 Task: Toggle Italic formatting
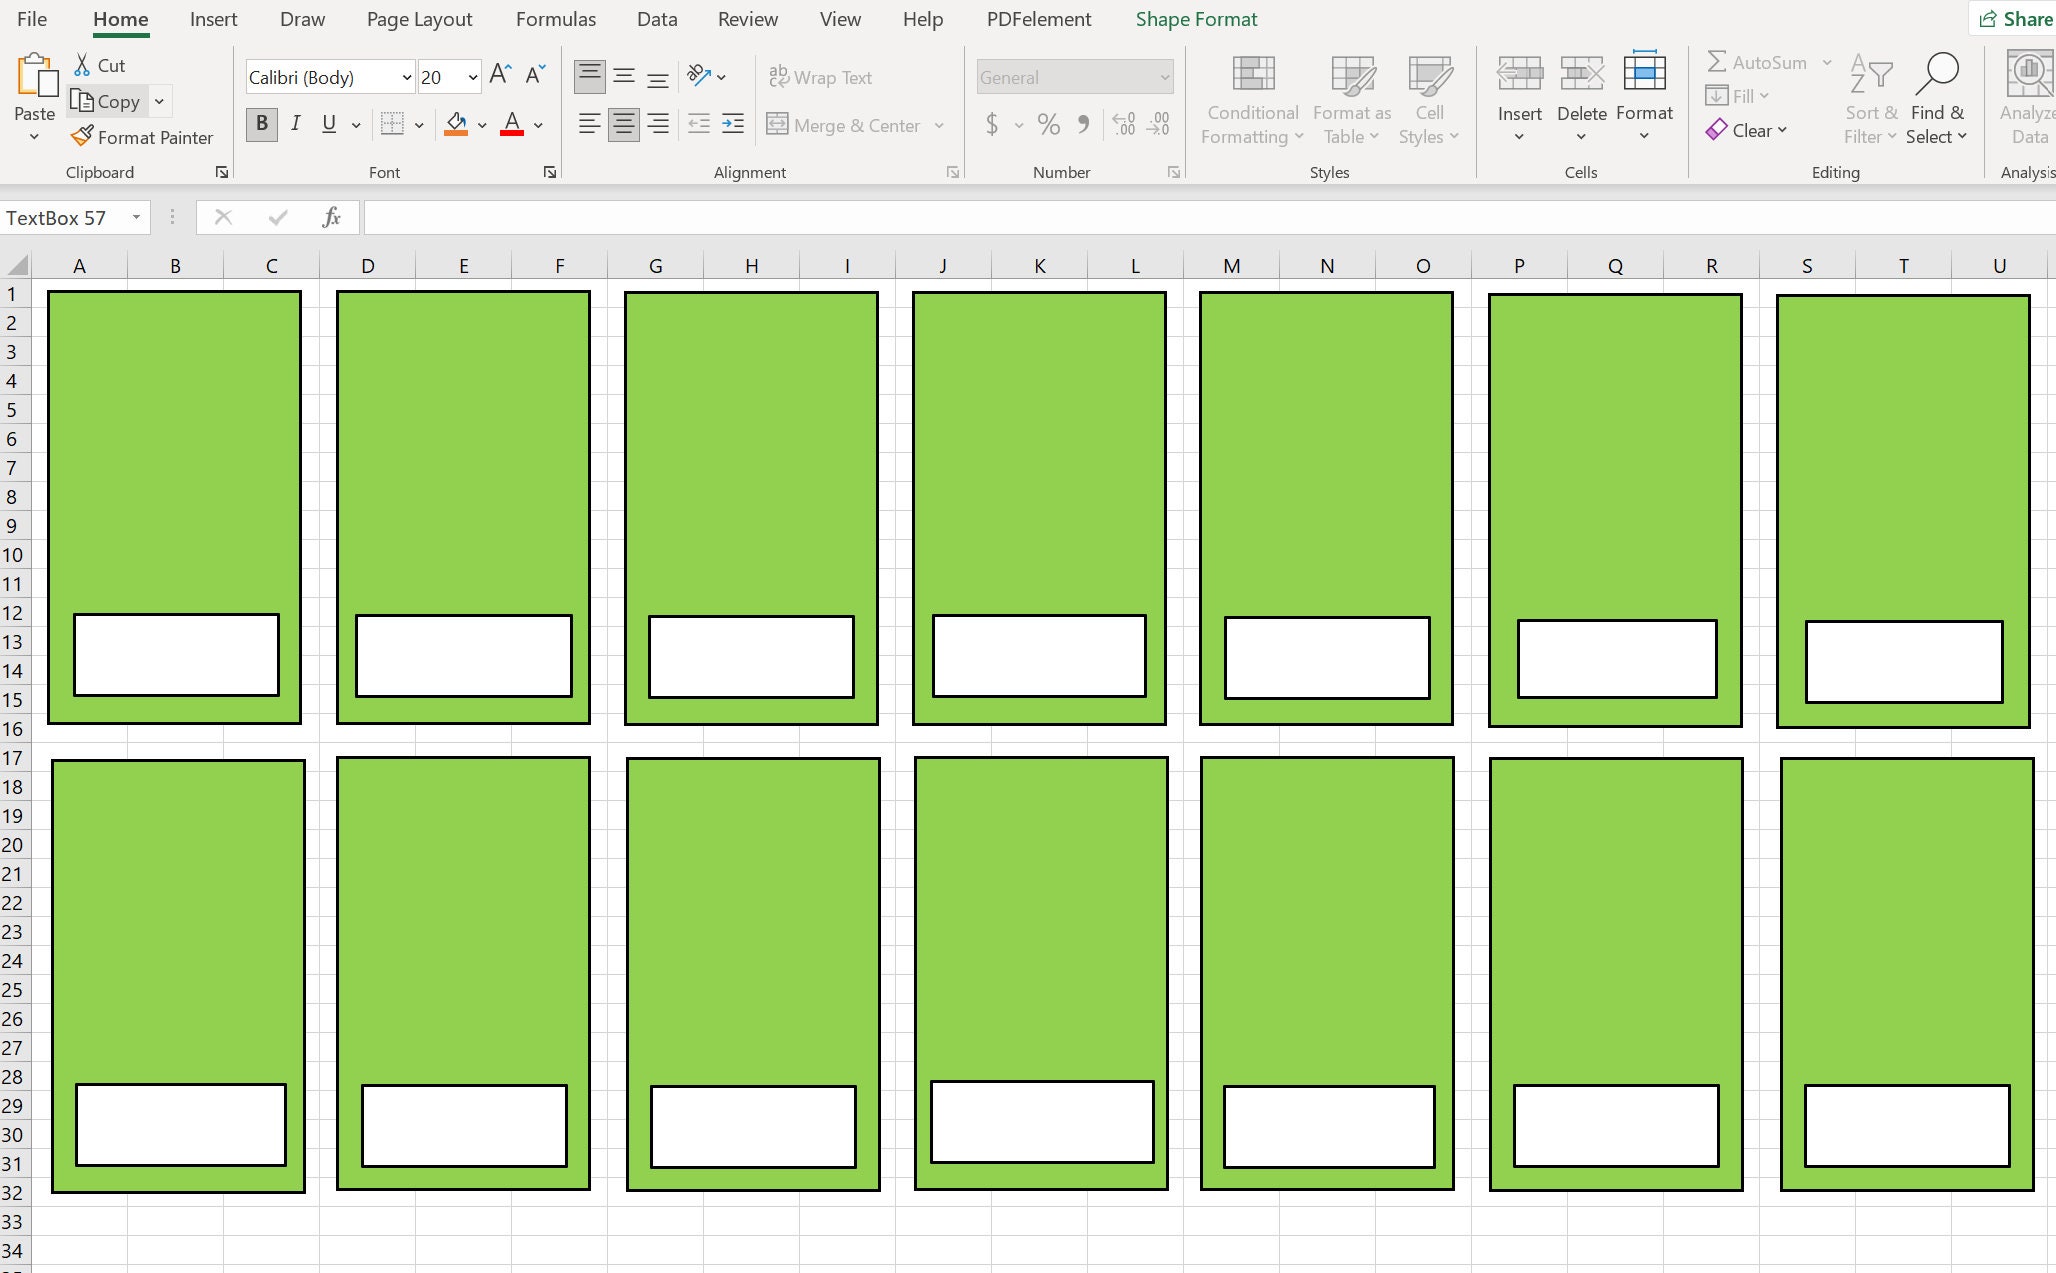(x=295, y=124)
